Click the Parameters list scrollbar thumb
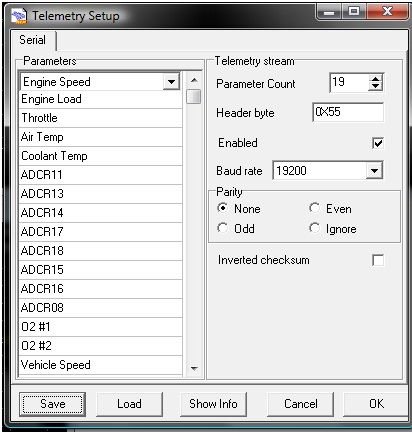The height and width of the screenshot is (434, 412). (194, 97)
